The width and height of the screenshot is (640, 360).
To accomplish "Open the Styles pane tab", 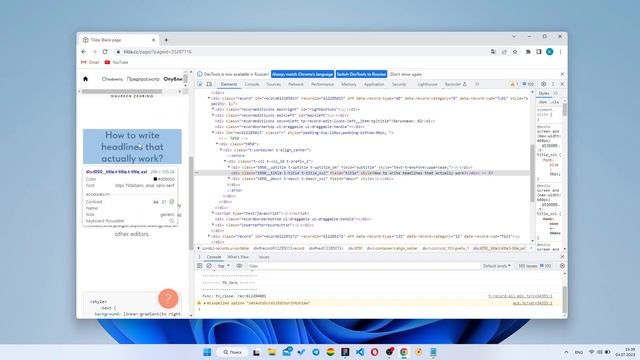I will point(544,93).
